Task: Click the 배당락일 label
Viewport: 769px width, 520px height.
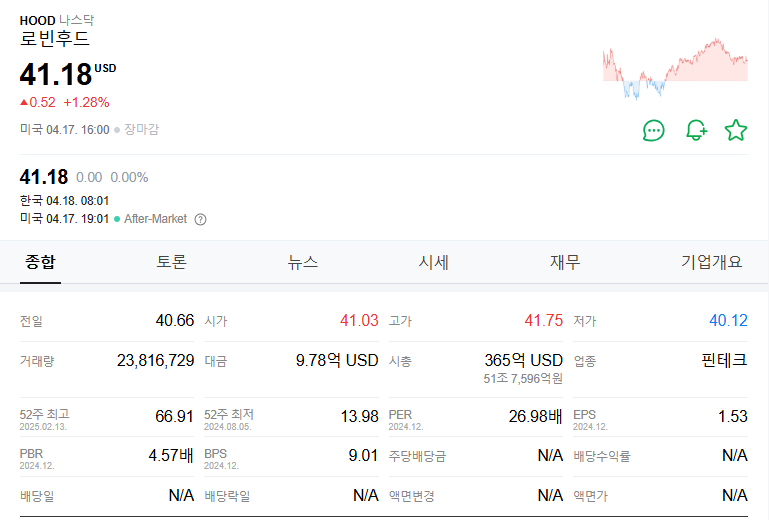Action: coord(227,496)
